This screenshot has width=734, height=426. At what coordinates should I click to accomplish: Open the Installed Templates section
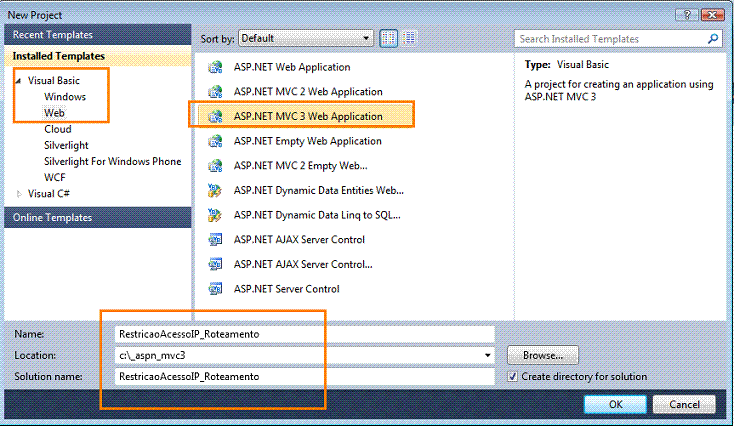98,56
